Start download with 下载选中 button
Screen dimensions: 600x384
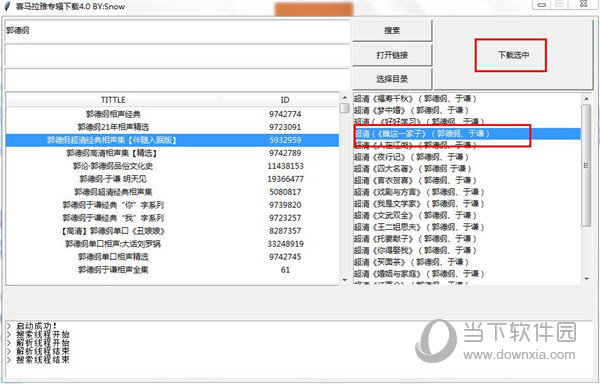[x=514, y=55]
